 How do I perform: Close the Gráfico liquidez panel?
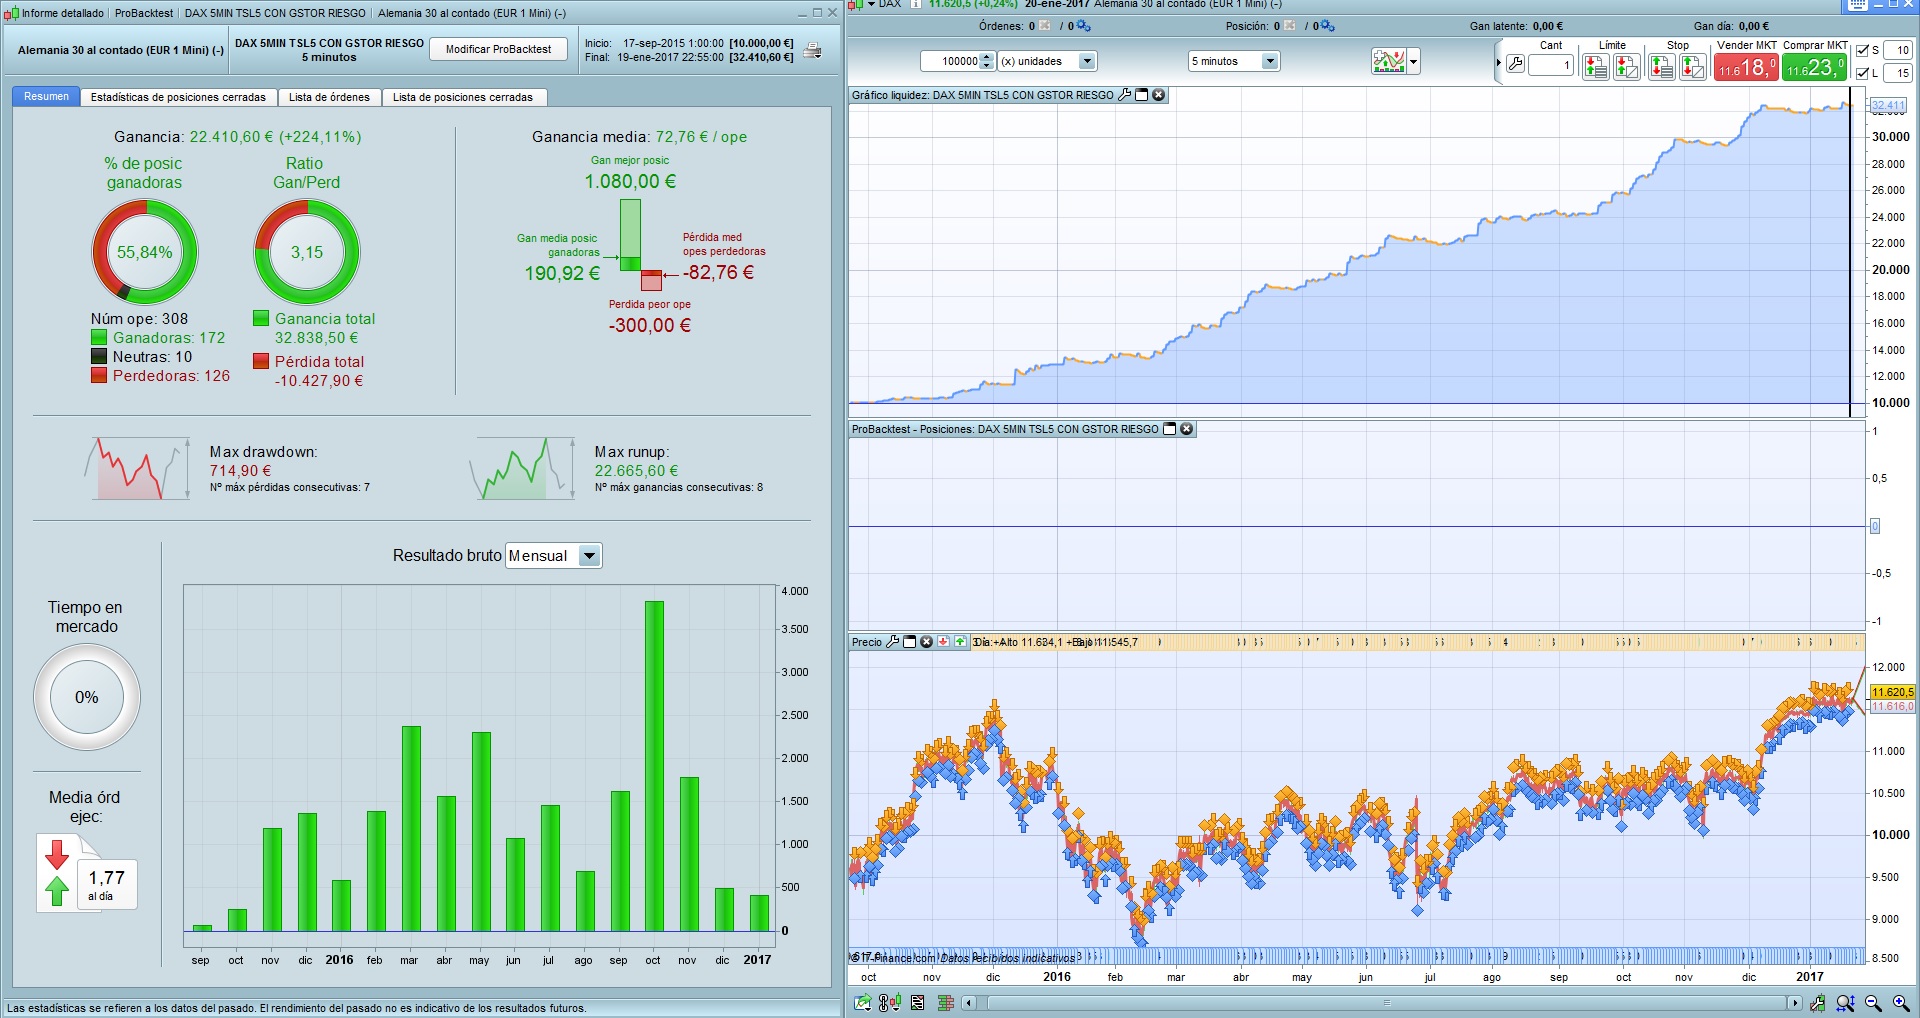(1158, 95)
